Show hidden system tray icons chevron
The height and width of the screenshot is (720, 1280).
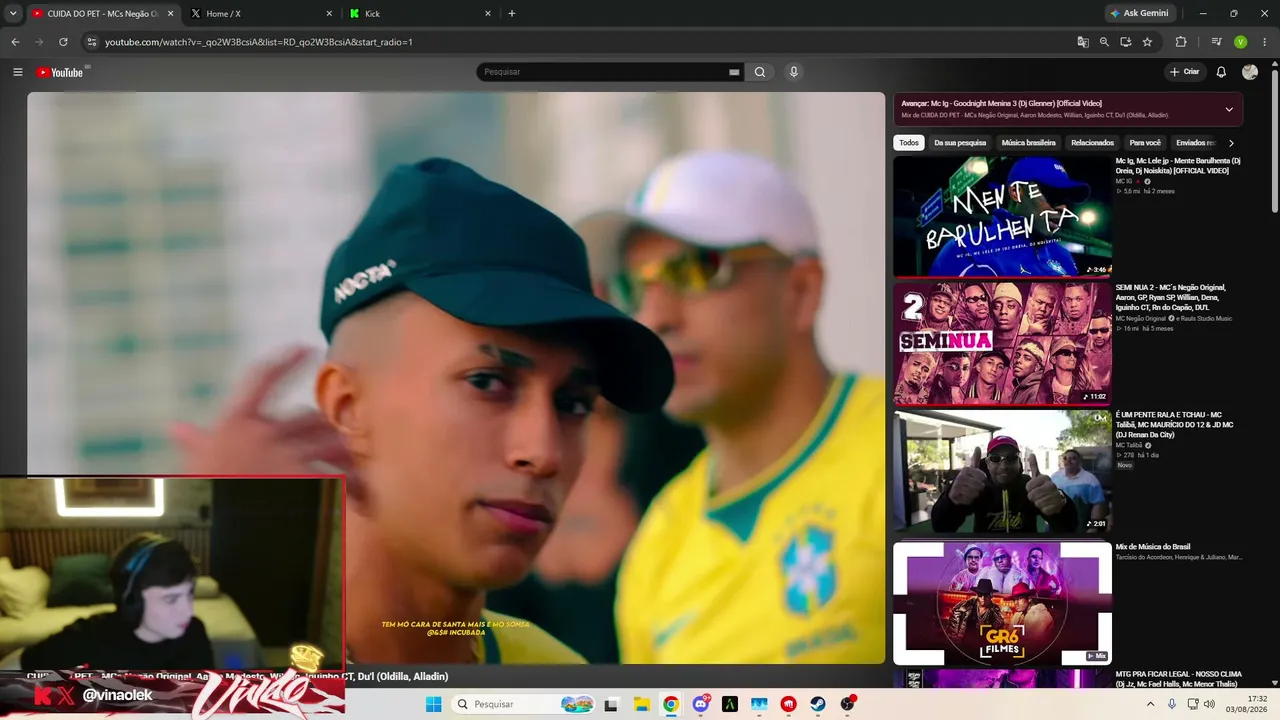[1150, 704]
